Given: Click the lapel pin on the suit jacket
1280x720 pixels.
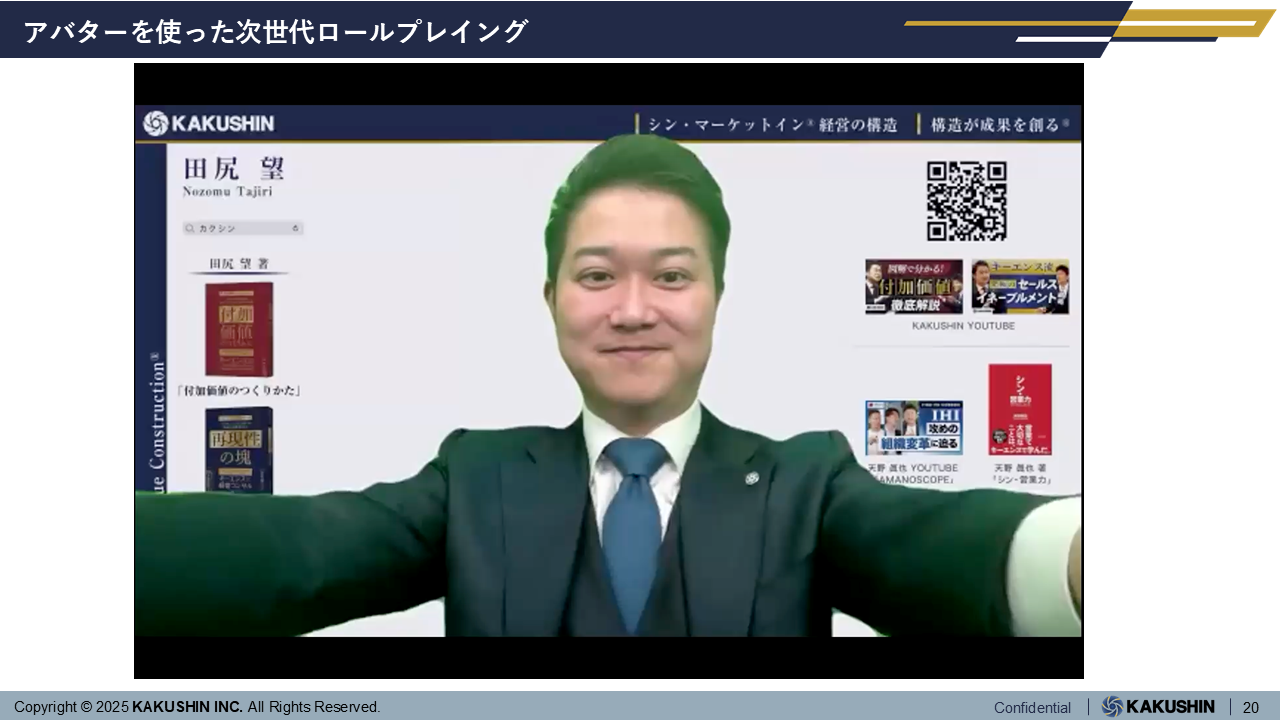Looking at the screenshot, I should pyautogui.click(x=752, y=478).
